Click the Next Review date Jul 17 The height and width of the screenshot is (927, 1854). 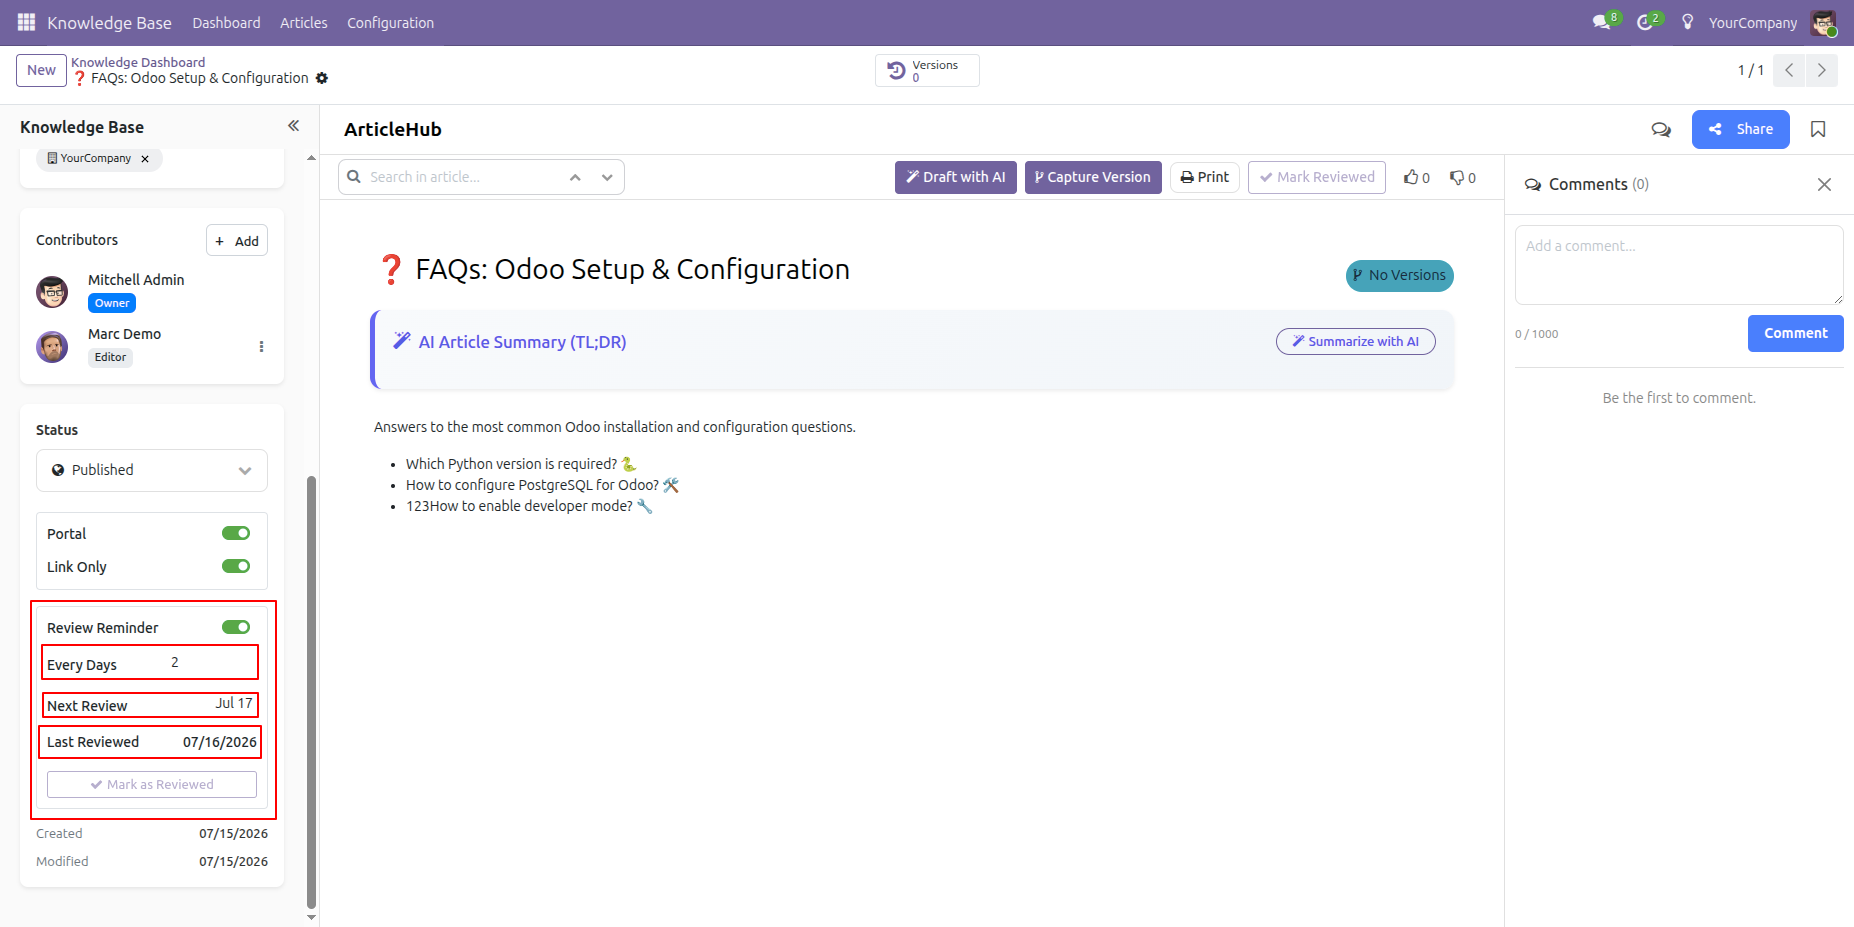tap(234, 703)
